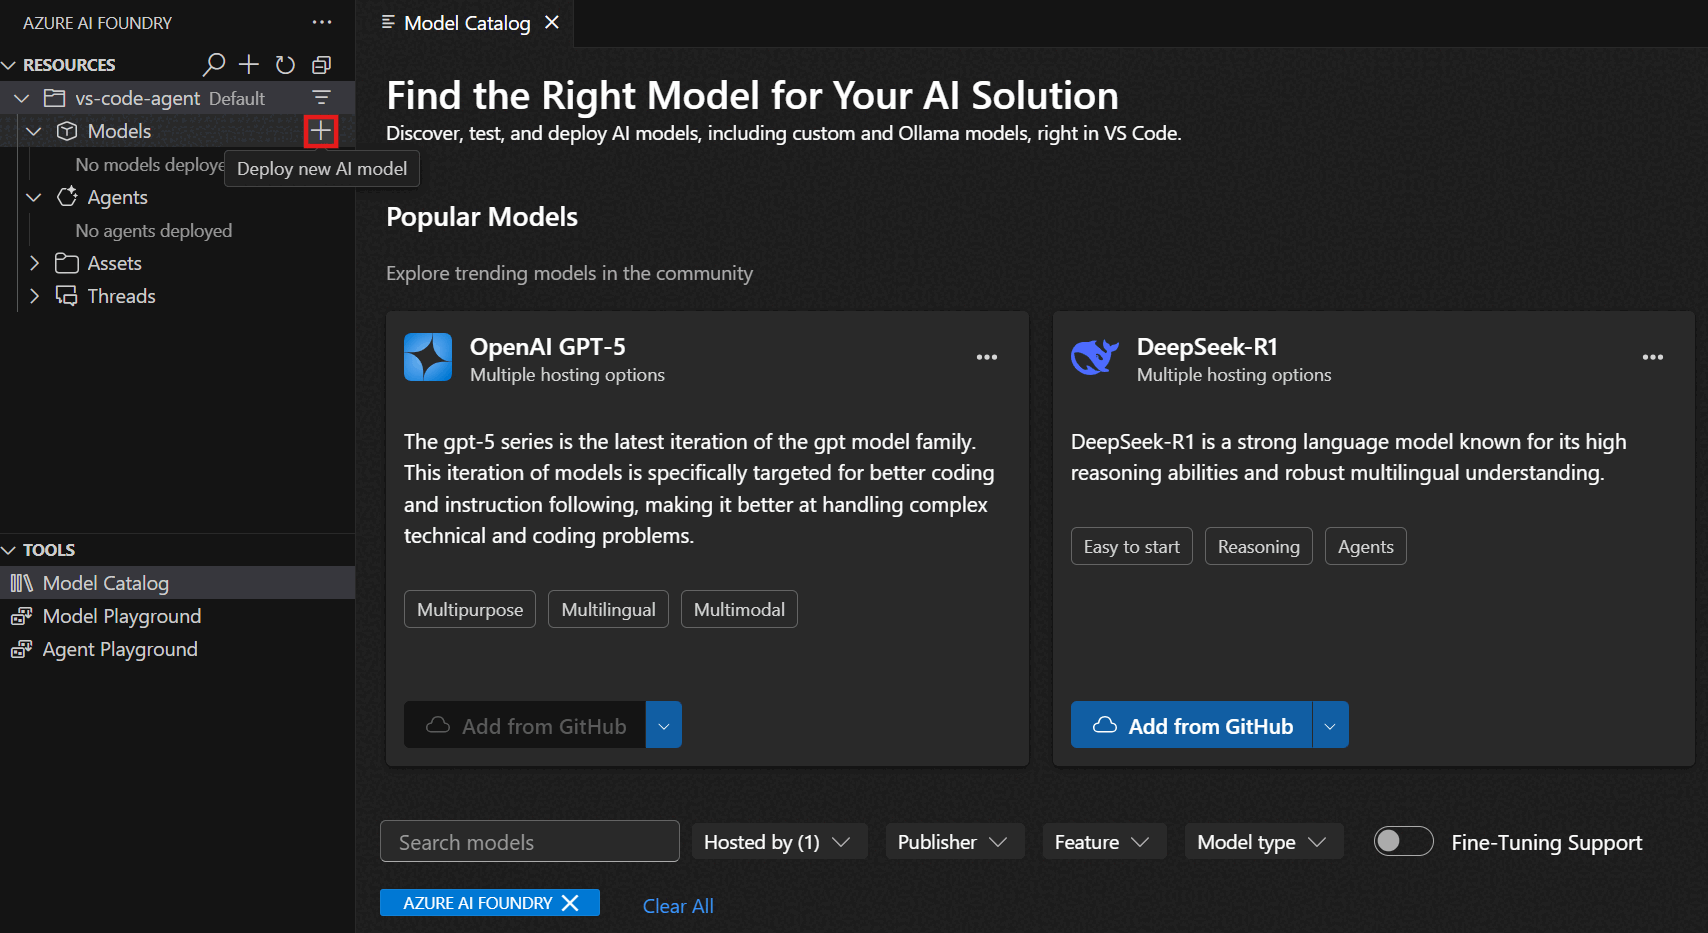Open options menu on OpenAI GPT-5 card
1708x933 pixels.
tap(987, 357)
